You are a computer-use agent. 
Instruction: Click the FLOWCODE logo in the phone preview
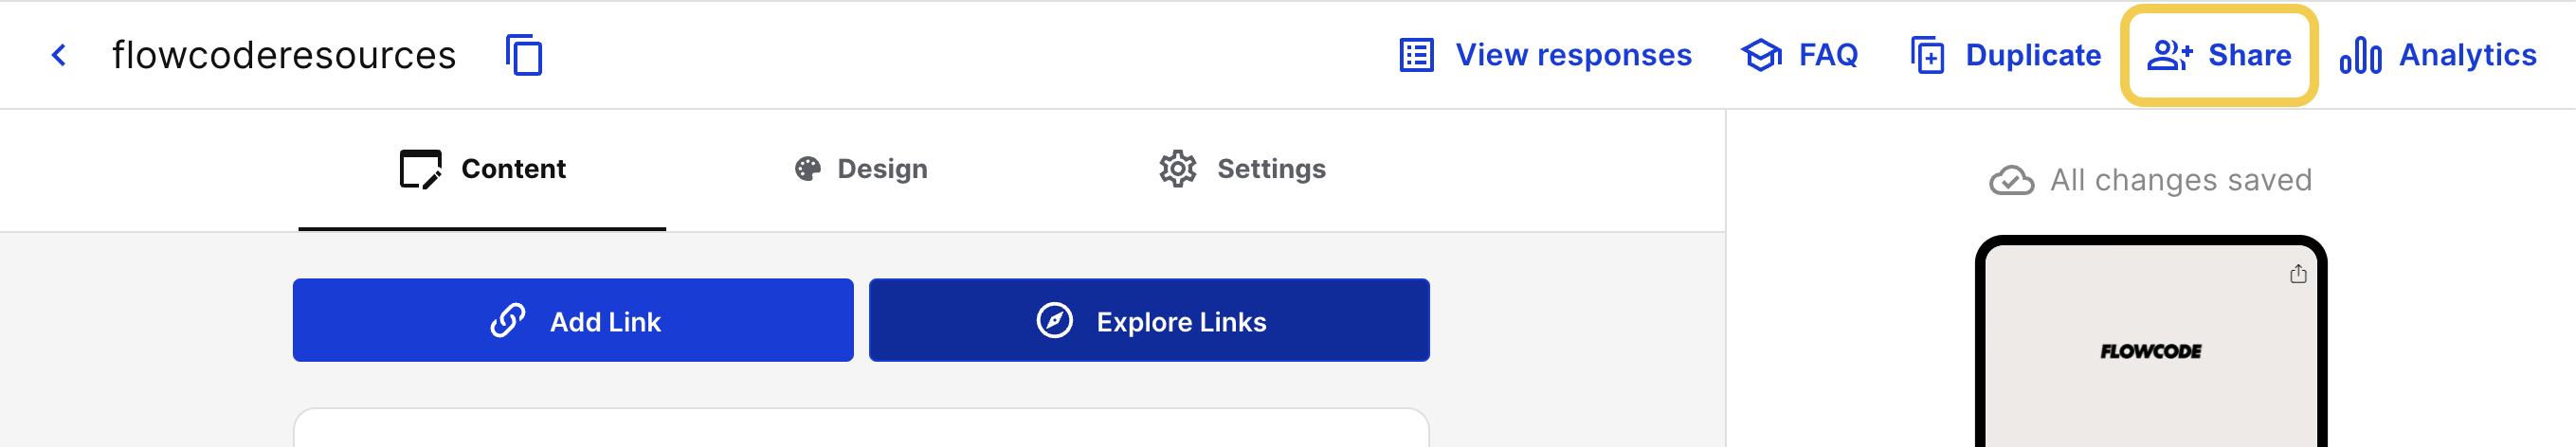pos(2150,351)
